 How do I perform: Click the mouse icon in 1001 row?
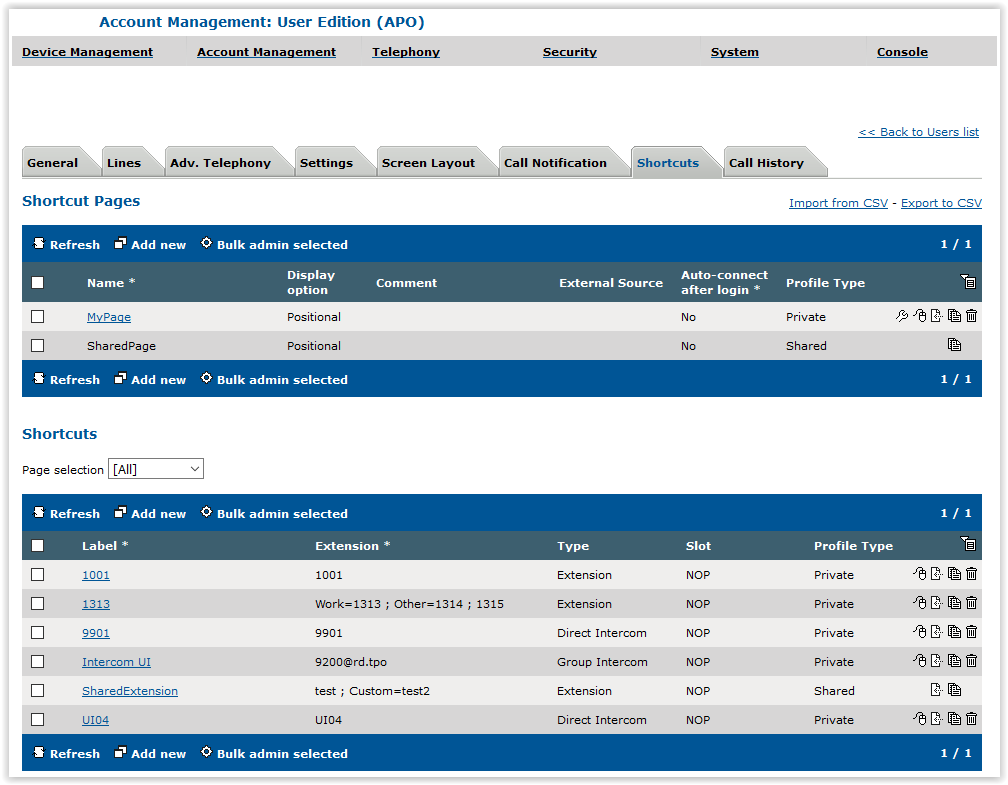[x=920, y=573]
